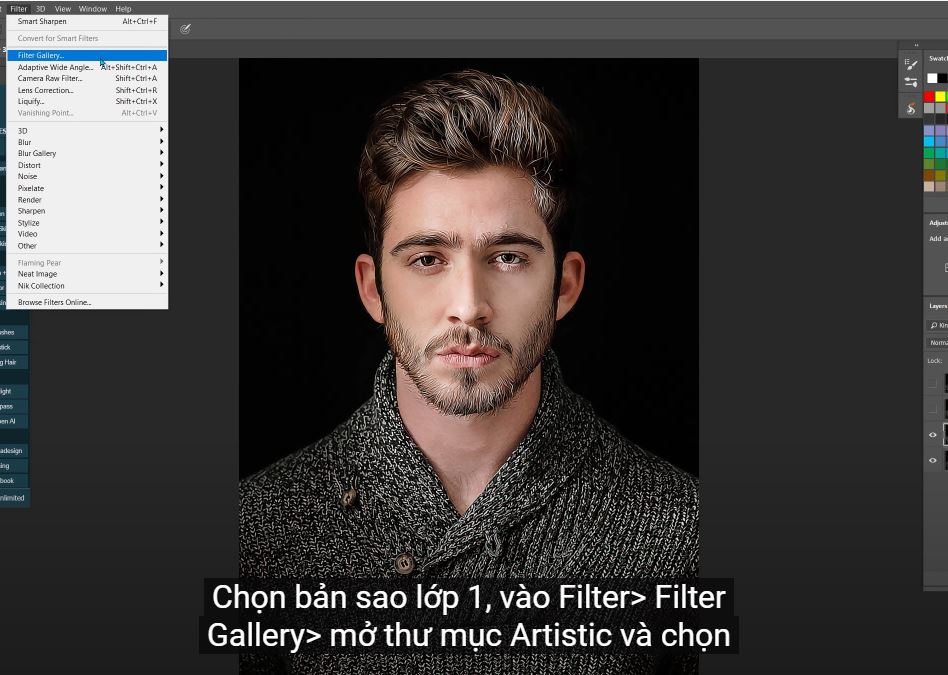Pick the light purple swatch
This screenshot has width=948, height=675.
(929, 130)
